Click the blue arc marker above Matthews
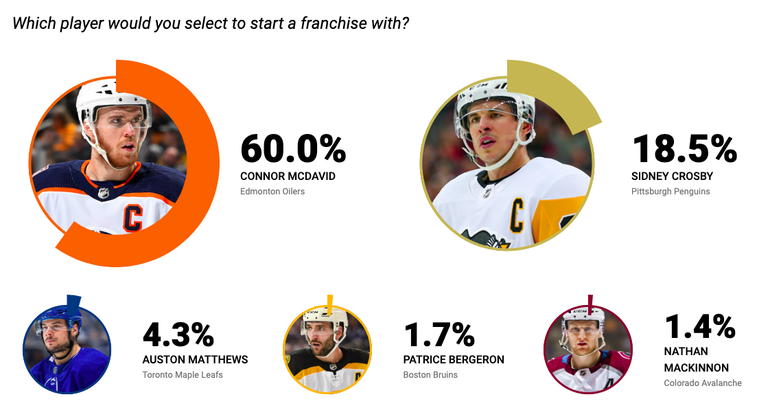Image resolution: width=770 pixels, height=419 pixels. pyautogui.click(x=74, y=305)
